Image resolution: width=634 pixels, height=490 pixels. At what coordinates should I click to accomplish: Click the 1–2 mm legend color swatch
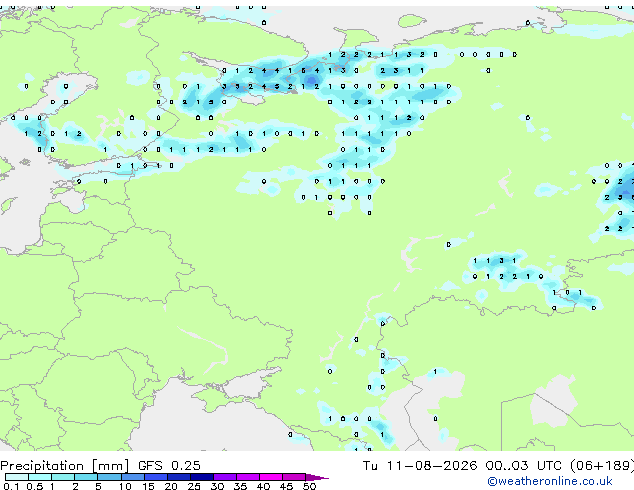click(63, 477)
